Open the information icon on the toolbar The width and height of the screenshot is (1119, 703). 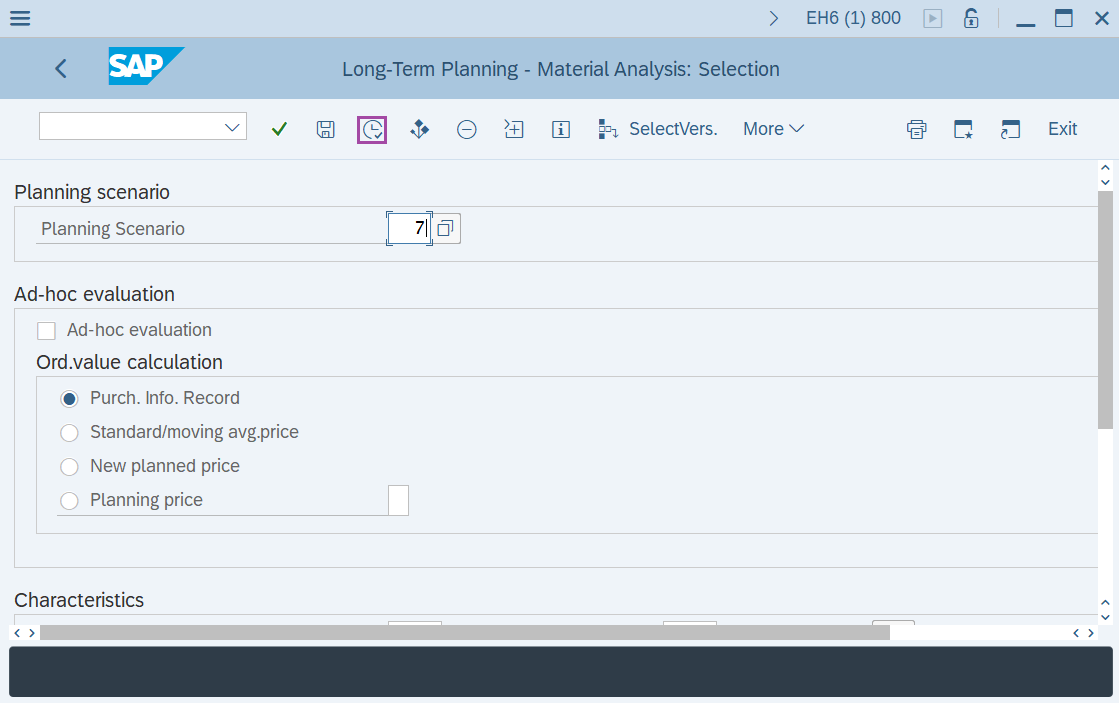coord(561,129)
